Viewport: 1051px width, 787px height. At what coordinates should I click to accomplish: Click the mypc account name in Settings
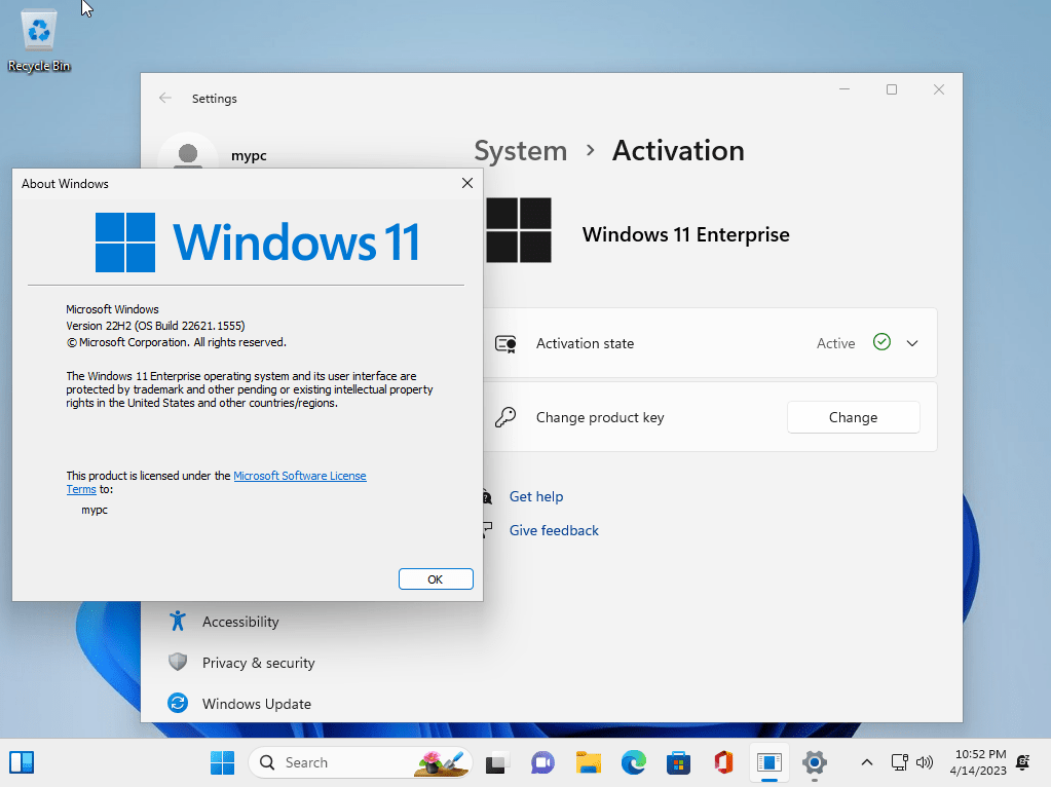coord(249,156)
